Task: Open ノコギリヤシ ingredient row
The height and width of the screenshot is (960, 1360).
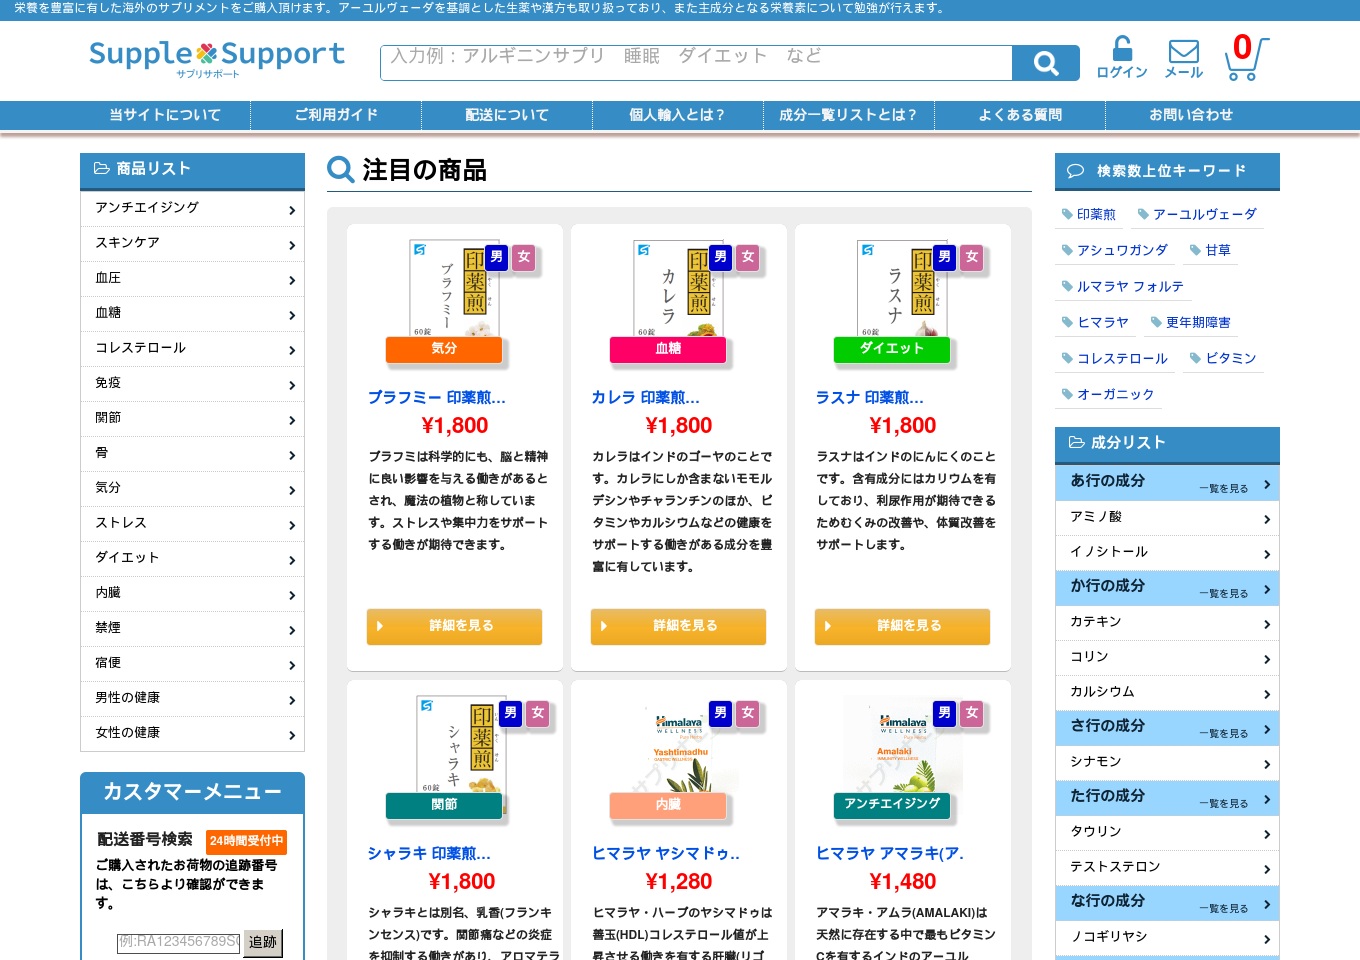Action: (x=1167, y=938)
